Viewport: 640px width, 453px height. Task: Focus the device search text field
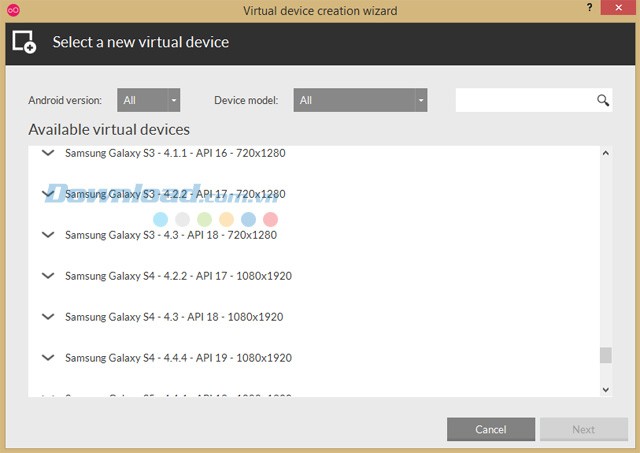(524, 100)
